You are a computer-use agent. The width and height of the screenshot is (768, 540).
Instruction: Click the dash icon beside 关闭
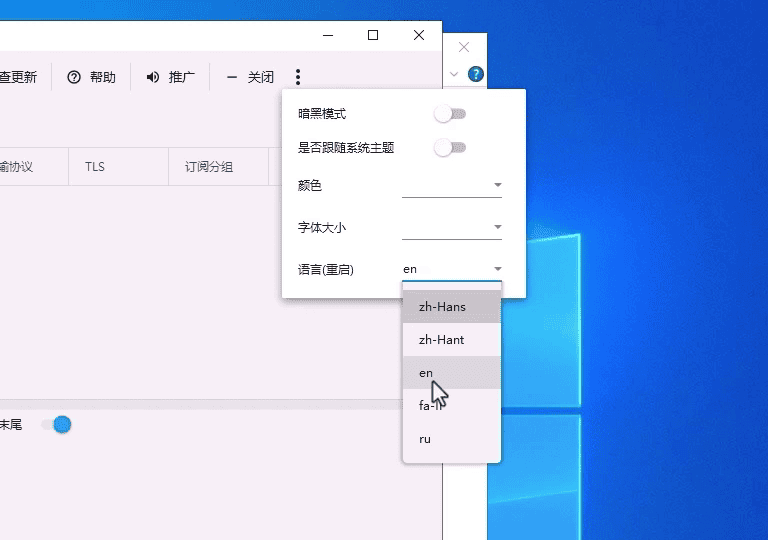[x=232, y=77]
